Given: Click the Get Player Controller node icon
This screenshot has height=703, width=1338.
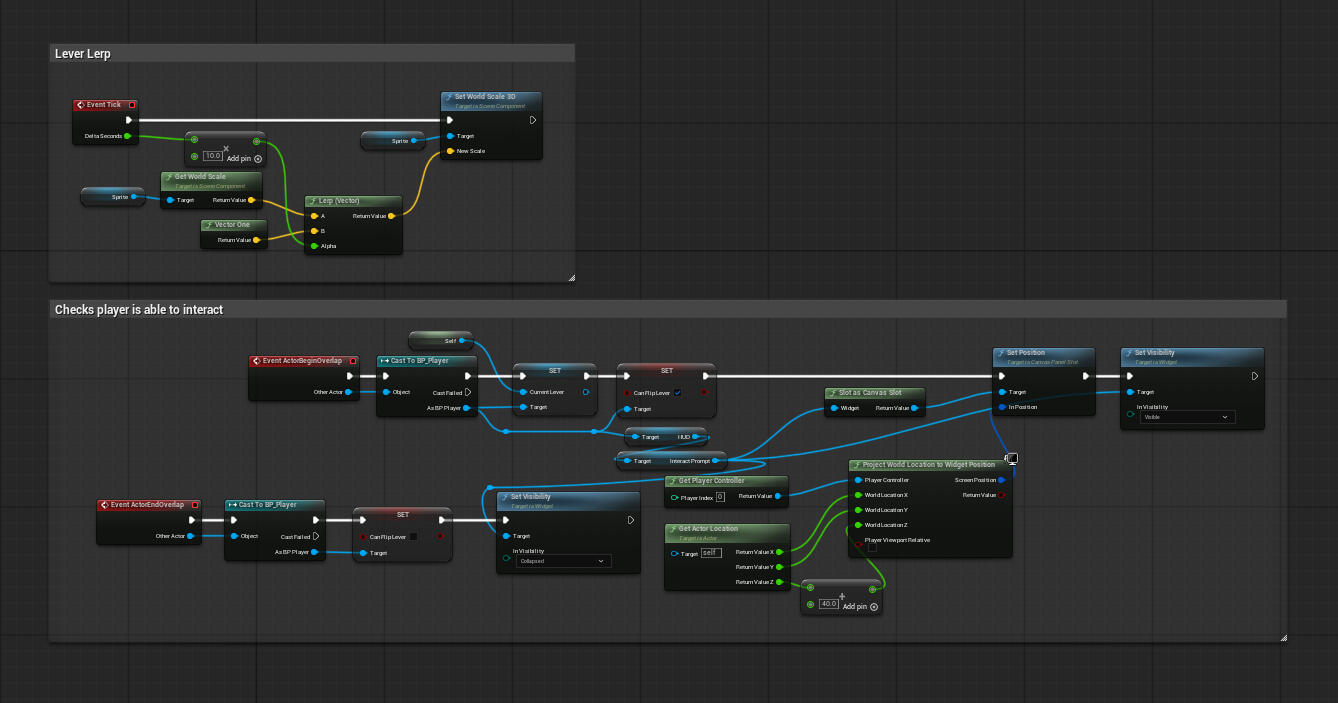Looking at the screenshot, I should pyautogui.click(x=675, y=481).
